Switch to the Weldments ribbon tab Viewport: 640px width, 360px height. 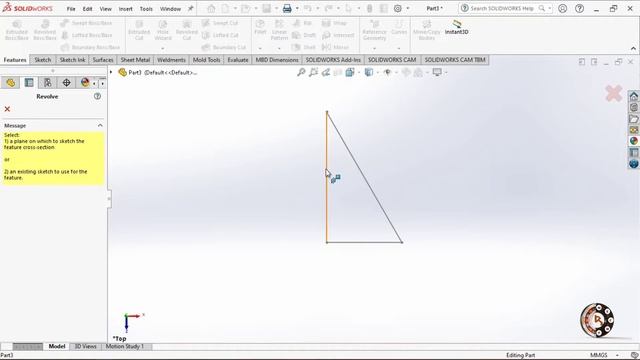pyautogui.click(x=171, y=60)
